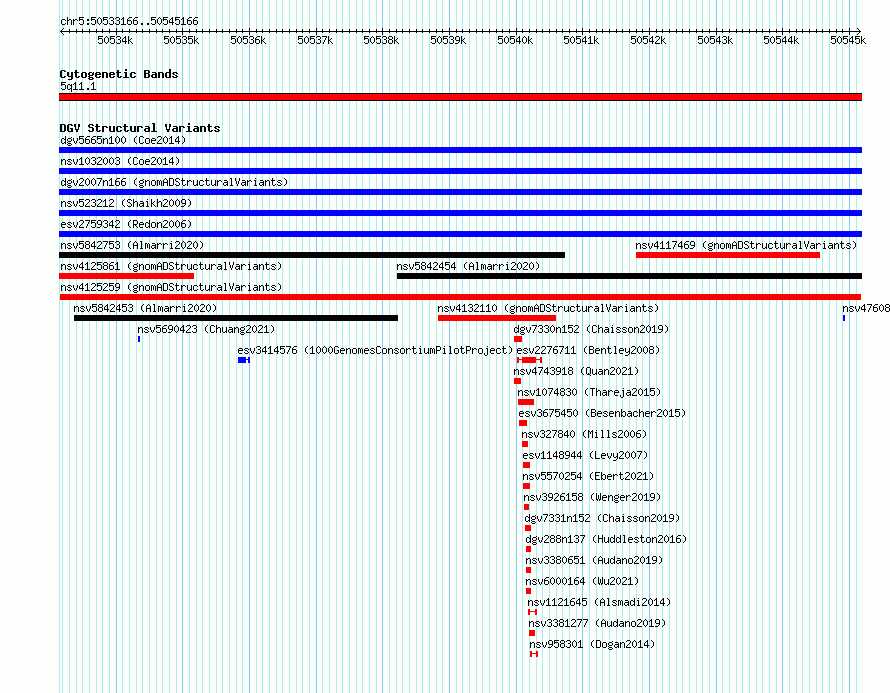The width and height of the screenshot is (890, 693).
Task: Open variant nsv1074830 (Thareja2015) label
Action: pos(589,392)
